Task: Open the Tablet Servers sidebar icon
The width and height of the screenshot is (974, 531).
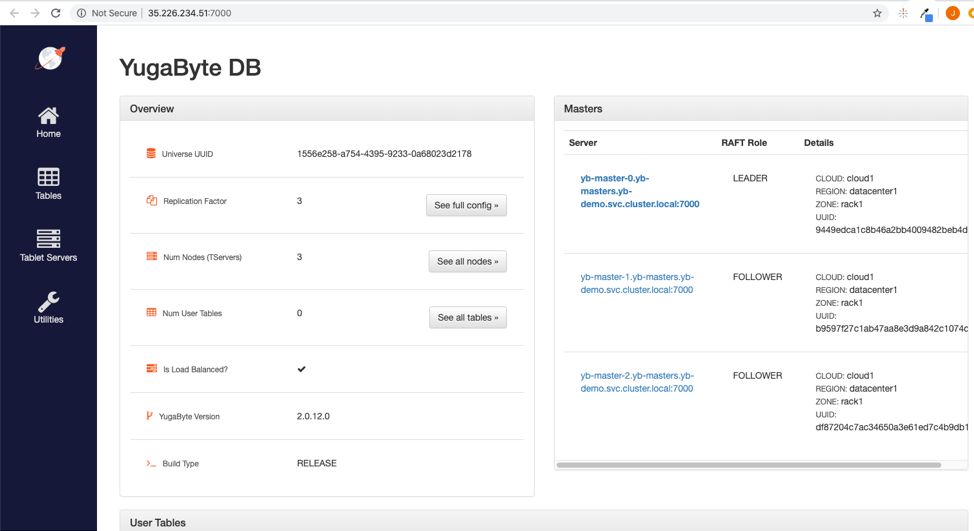Action: [x=48, y=239]
